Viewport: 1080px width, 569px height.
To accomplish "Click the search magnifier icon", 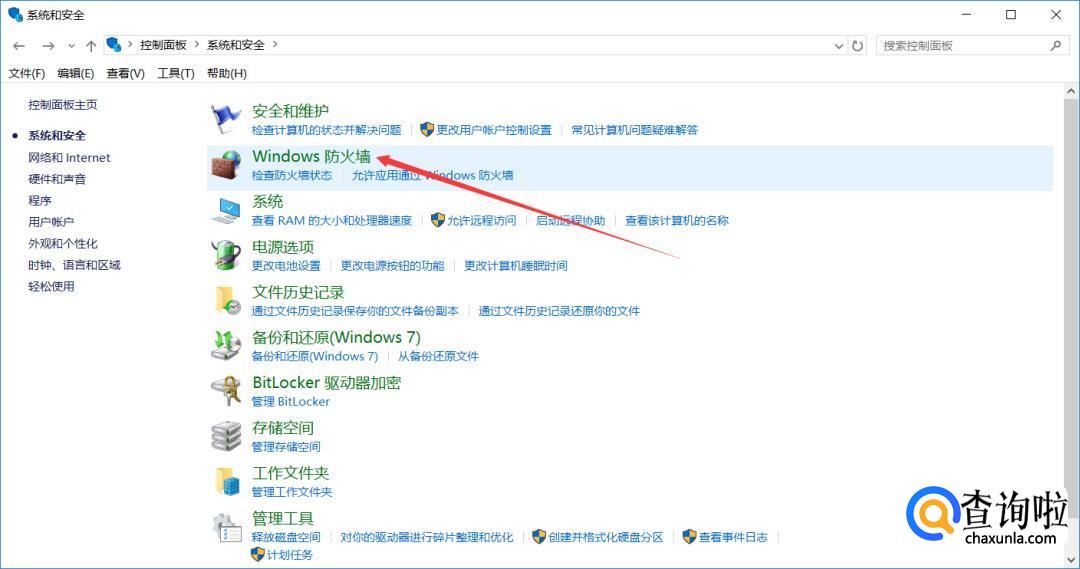I will click(1056, 45).
